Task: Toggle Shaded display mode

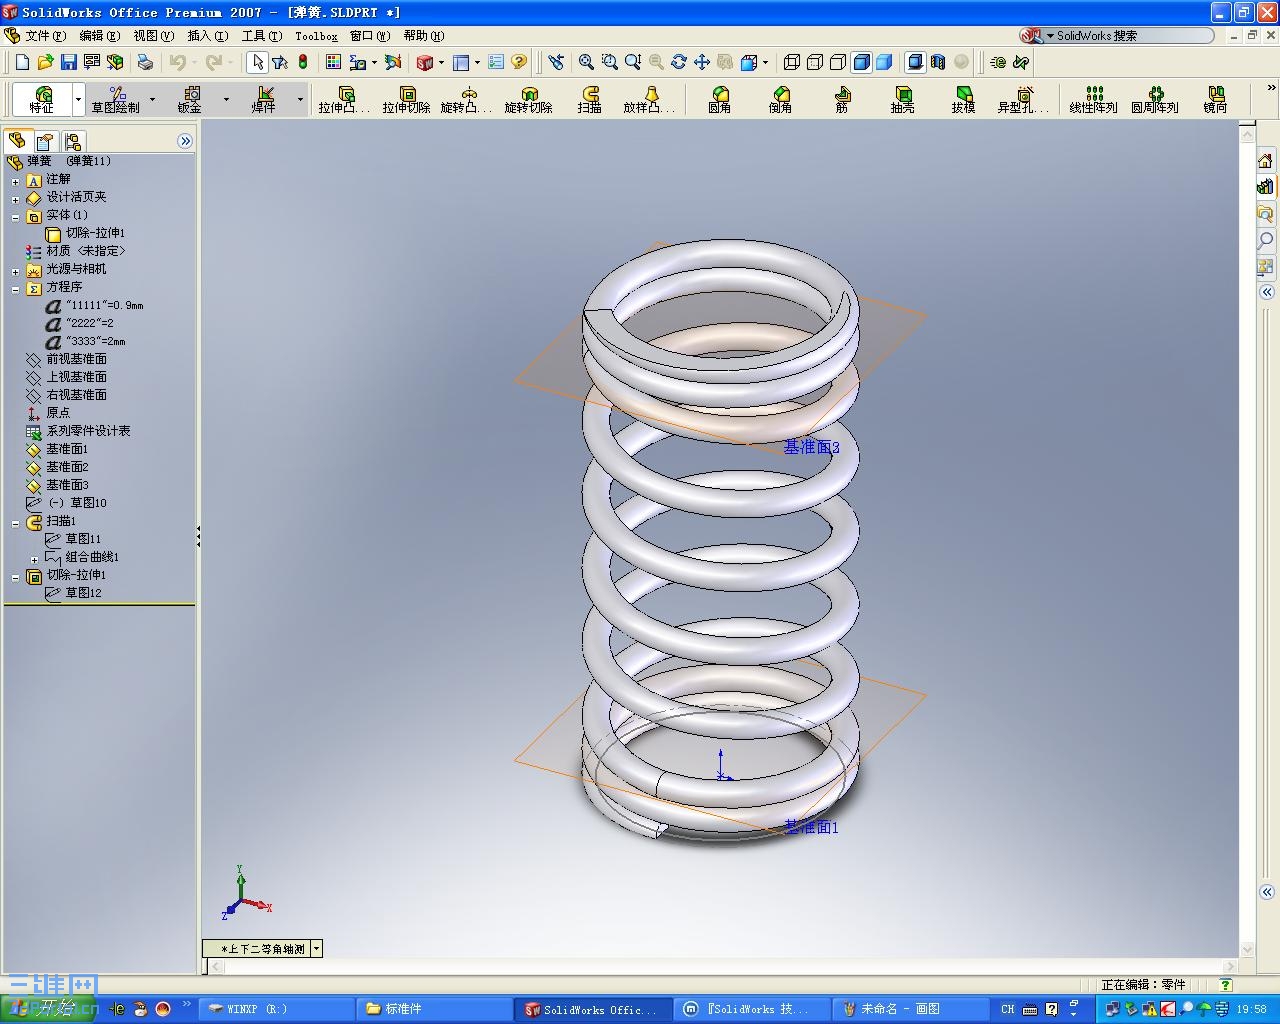Action: click(884, 62)
